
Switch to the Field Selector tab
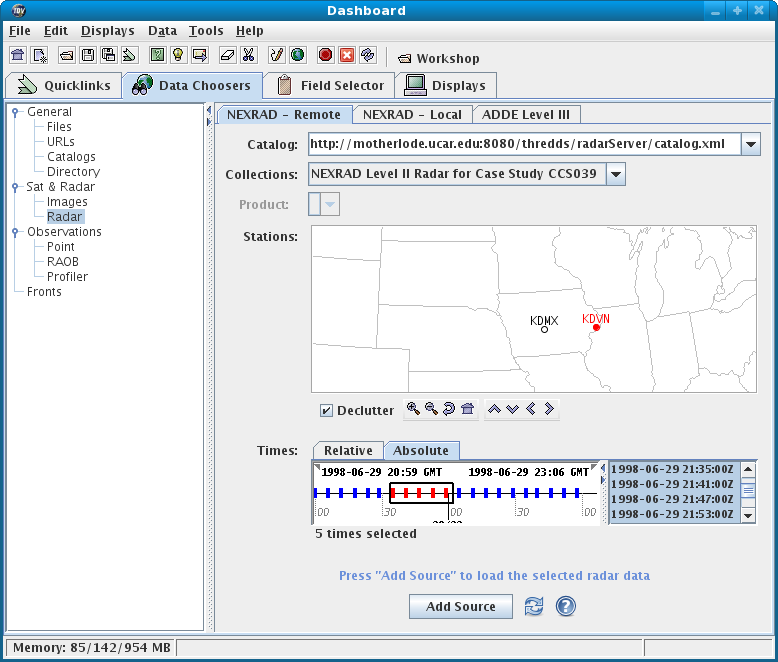coord(330,85)
